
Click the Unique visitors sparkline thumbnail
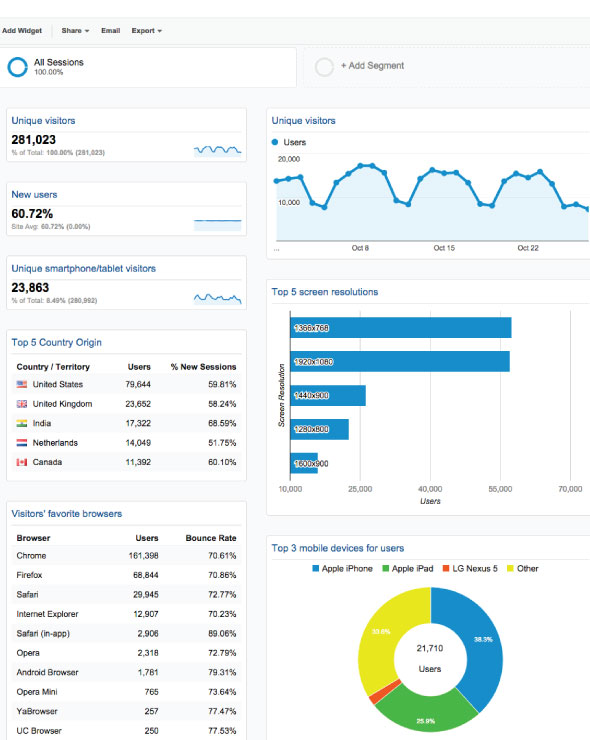[218, 151]
